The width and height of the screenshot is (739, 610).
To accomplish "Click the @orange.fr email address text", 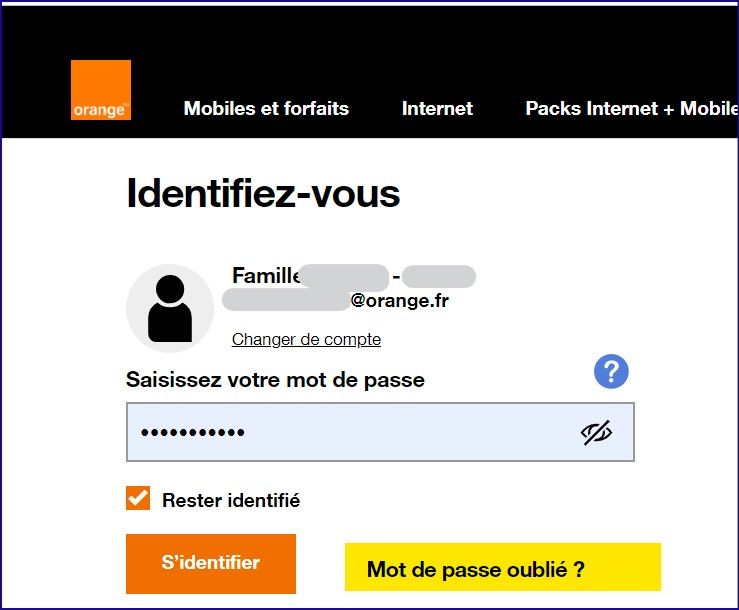I will click(400, 300).
